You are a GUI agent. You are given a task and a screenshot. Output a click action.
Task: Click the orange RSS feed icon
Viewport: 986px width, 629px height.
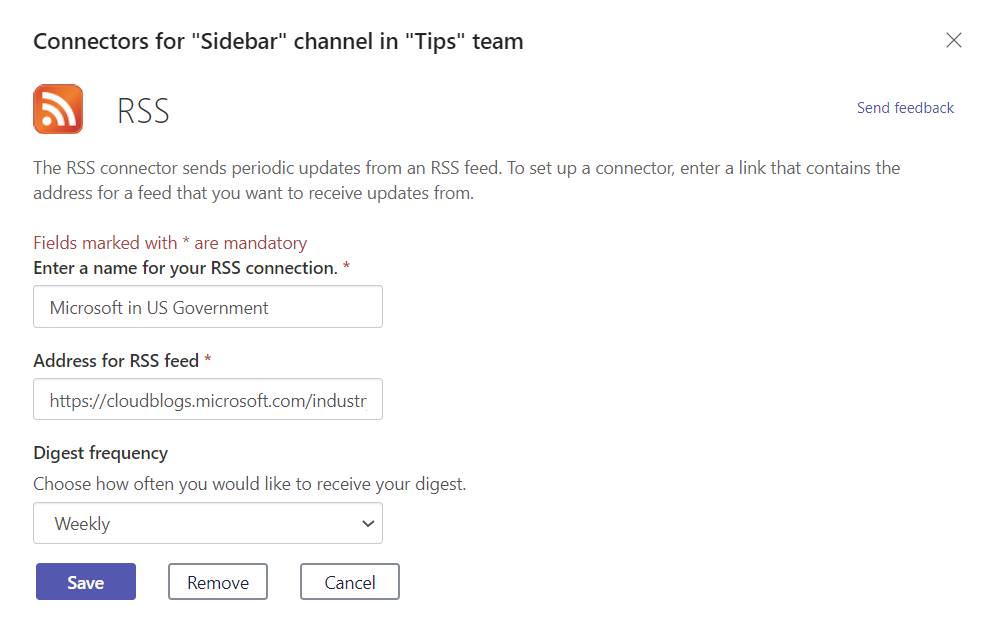click(x=58, y=109)
